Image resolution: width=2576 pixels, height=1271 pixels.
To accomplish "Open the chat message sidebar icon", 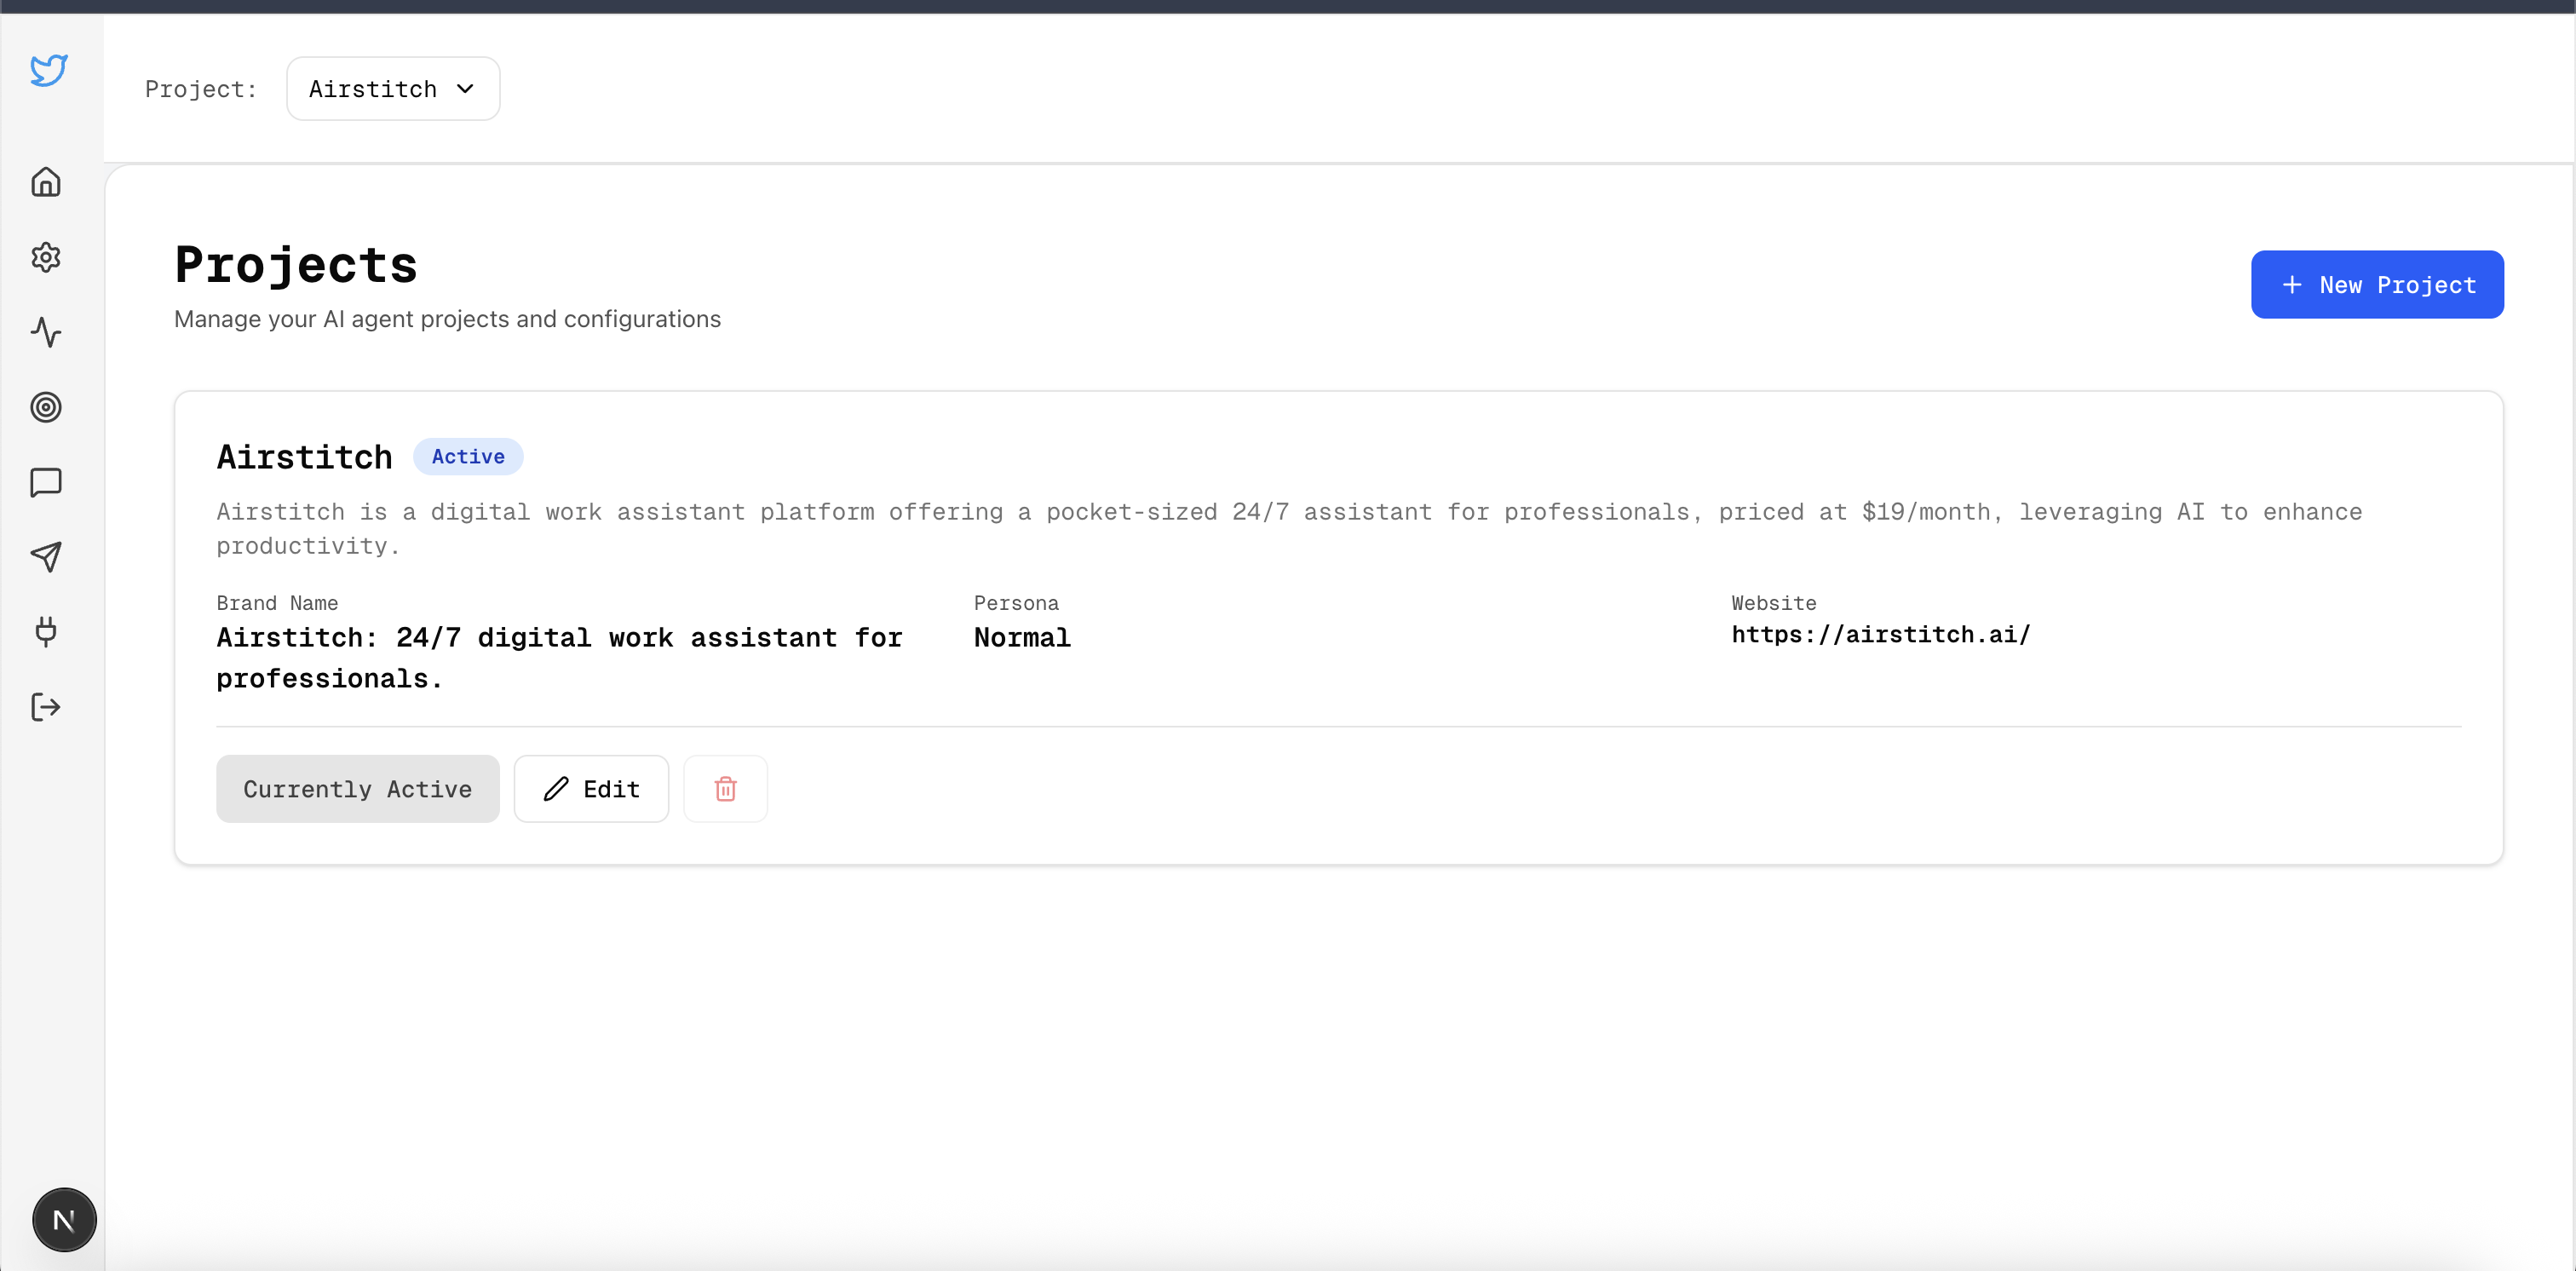I will click(46, 482).
